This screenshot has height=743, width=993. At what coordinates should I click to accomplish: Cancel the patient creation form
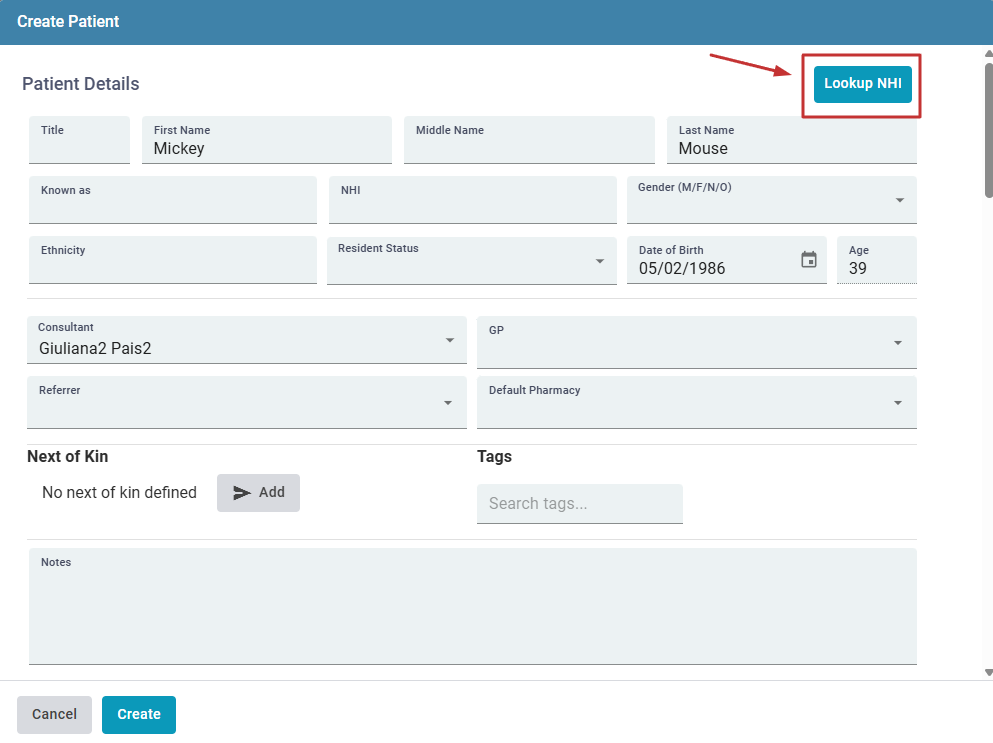(x=54, y=714)
